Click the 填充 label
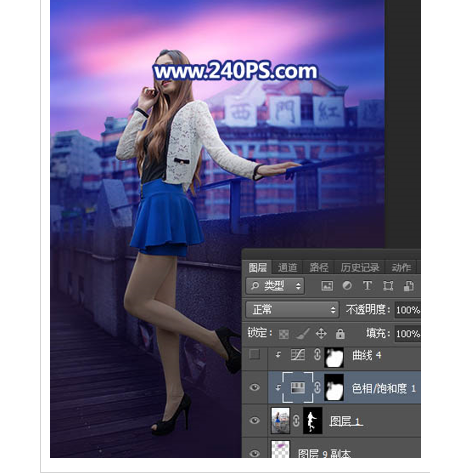 [x=377, y=333]
